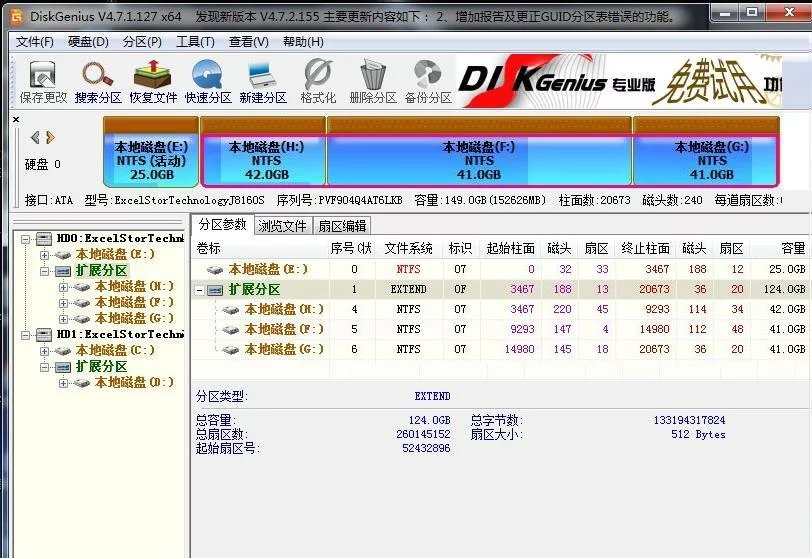The height and width of the screenshot is (559, 812).
Task: Switch to the 浏览文件 tab
Action: [x=283, y=226]
